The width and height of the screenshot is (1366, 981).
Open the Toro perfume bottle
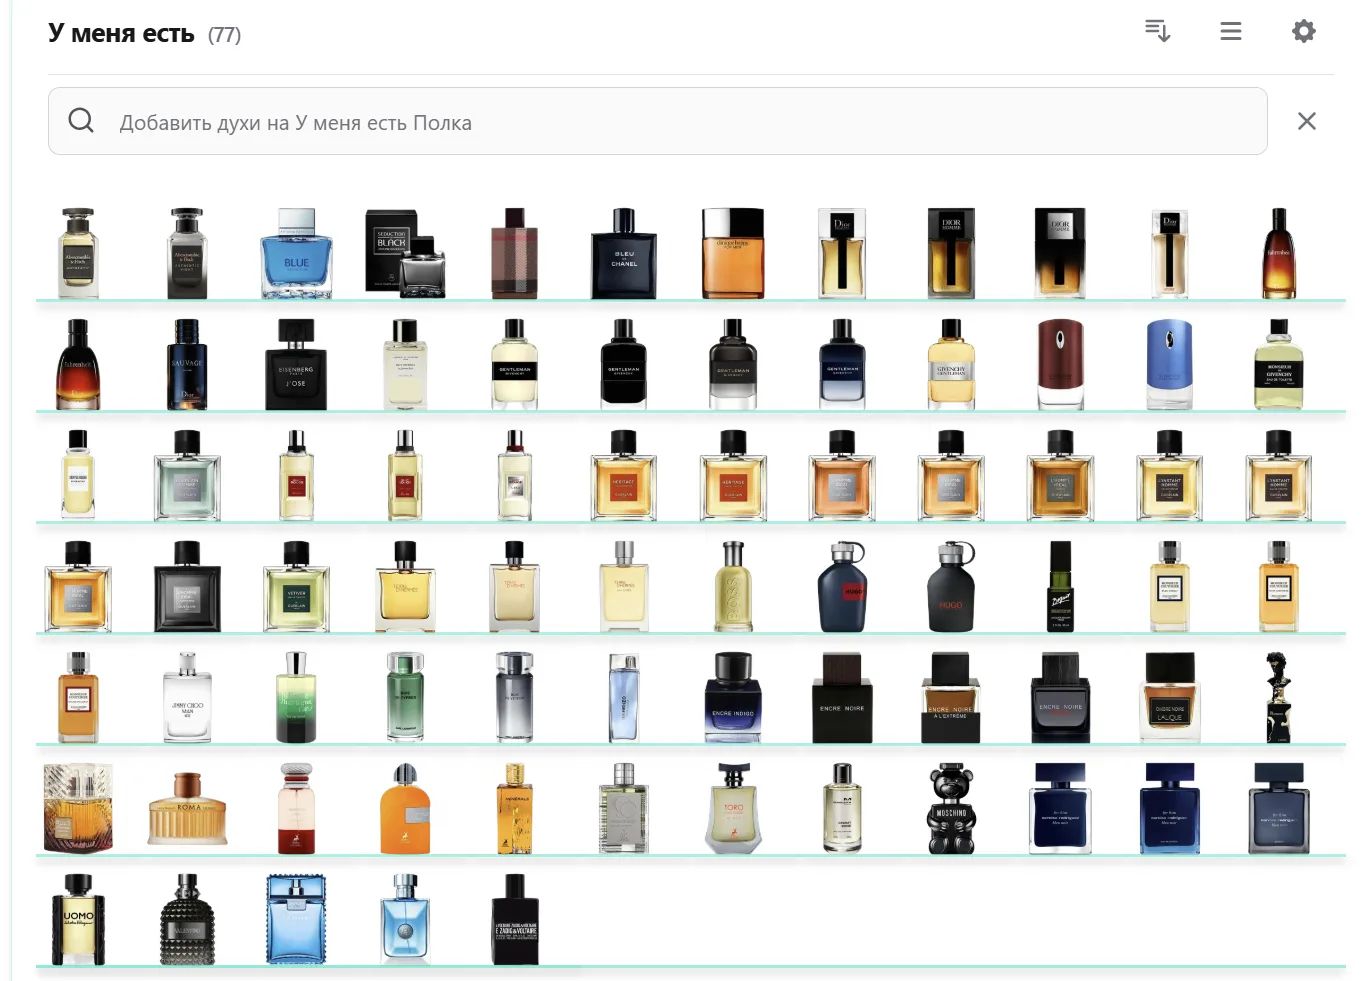[733, 808]
